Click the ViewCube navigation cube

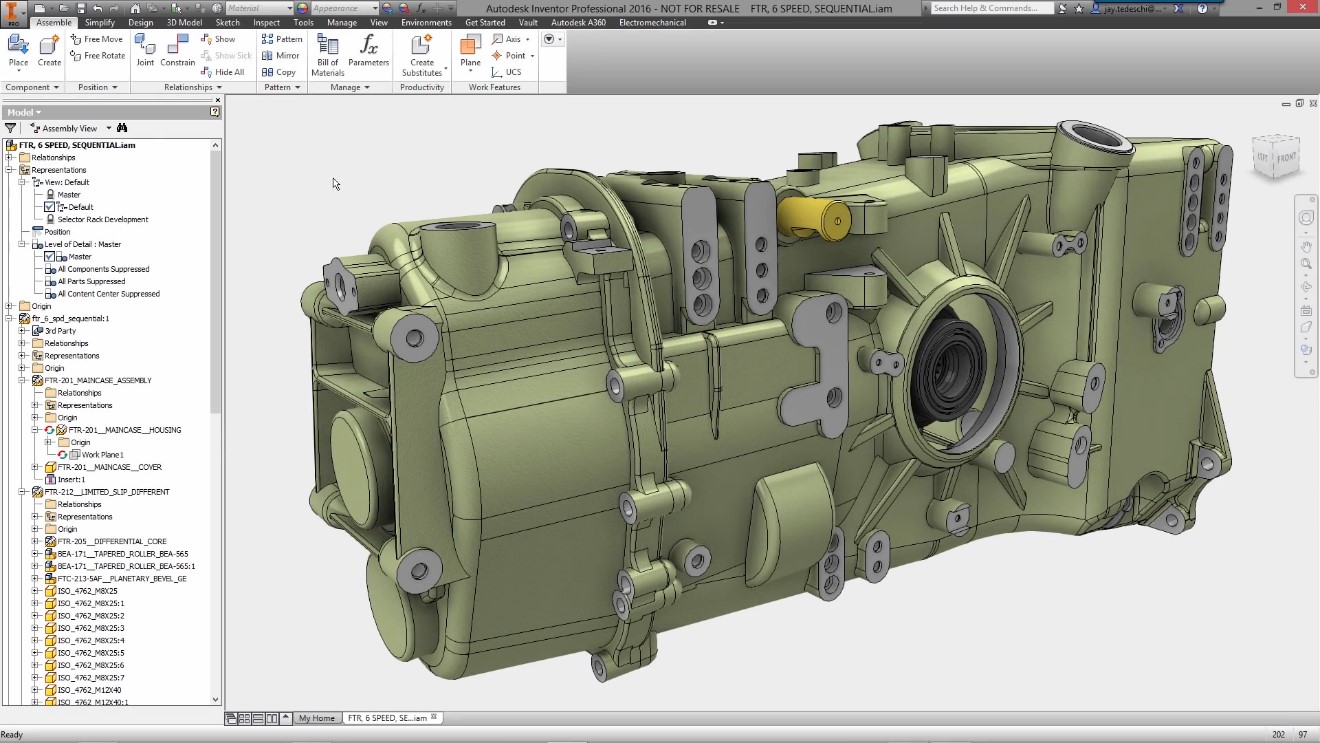click(x=1276, y=156)
